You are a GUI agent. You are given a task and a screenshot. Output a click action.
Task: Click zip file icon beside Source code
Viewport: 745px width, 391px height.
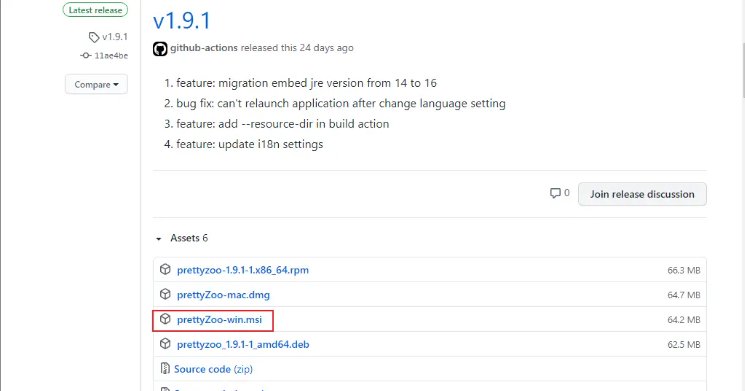pos(165,368)
